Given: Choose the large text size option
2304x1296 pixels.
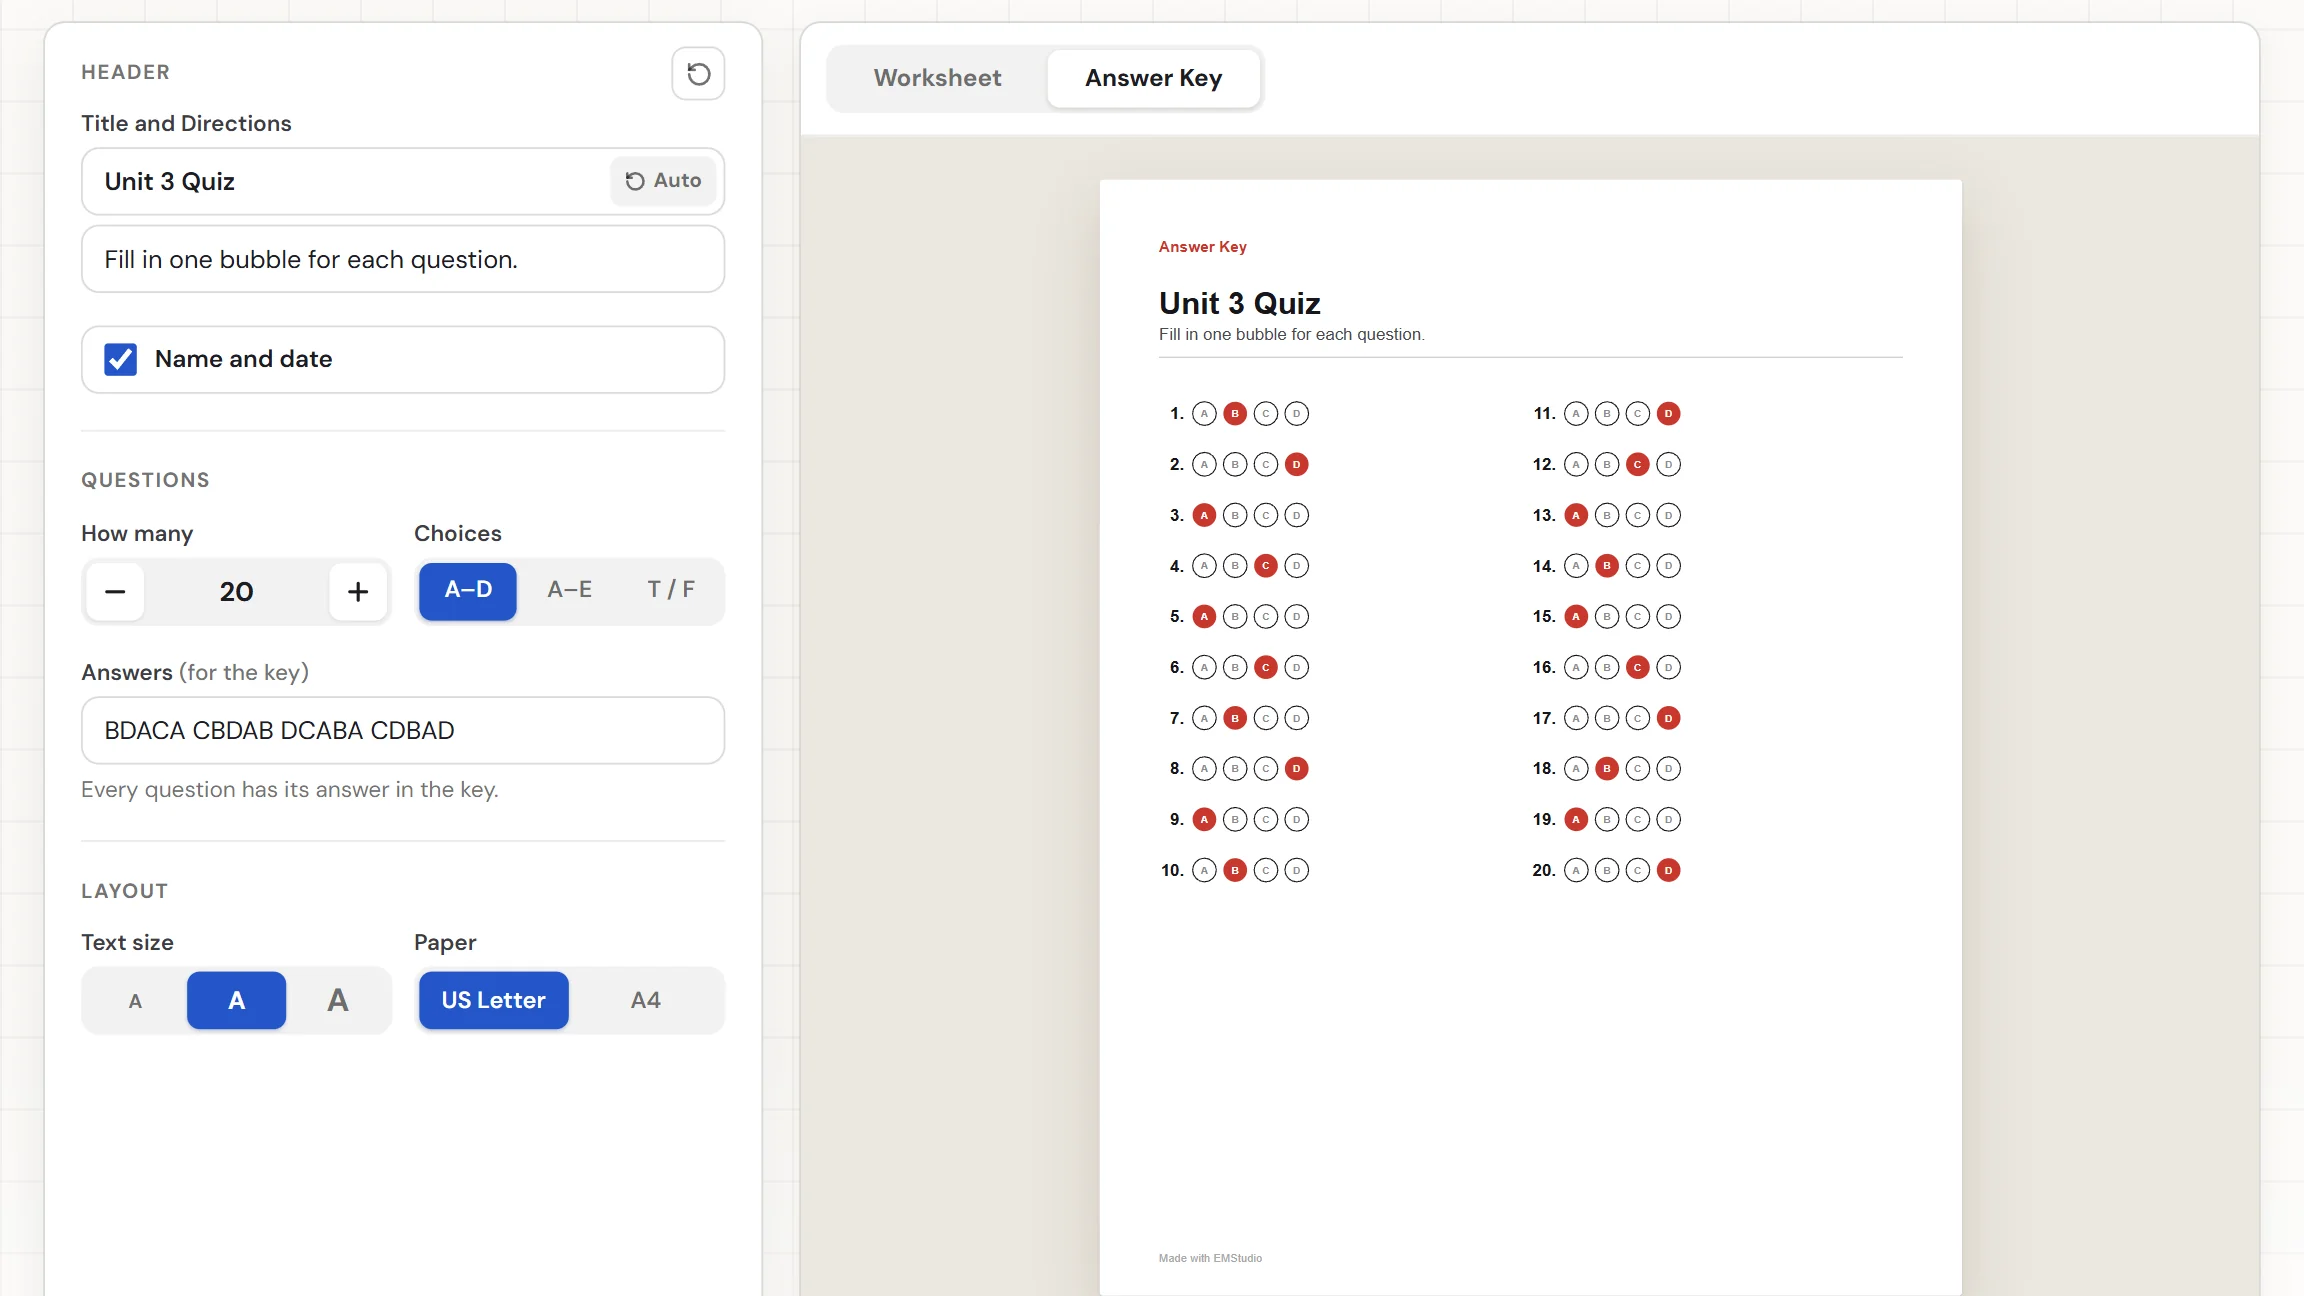Looking at the screenshot, I should point(338,1001).
